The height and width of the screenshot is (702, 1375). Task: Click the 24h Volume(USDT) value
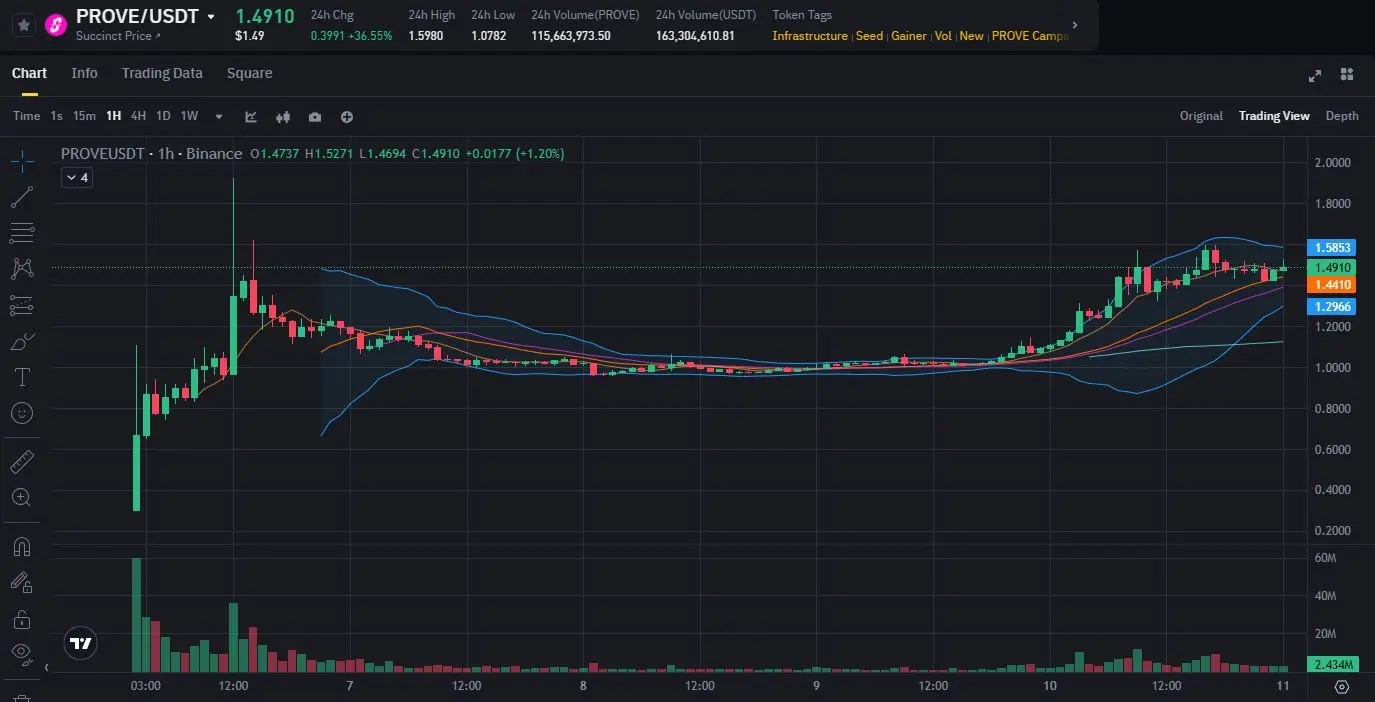[695, 36]
